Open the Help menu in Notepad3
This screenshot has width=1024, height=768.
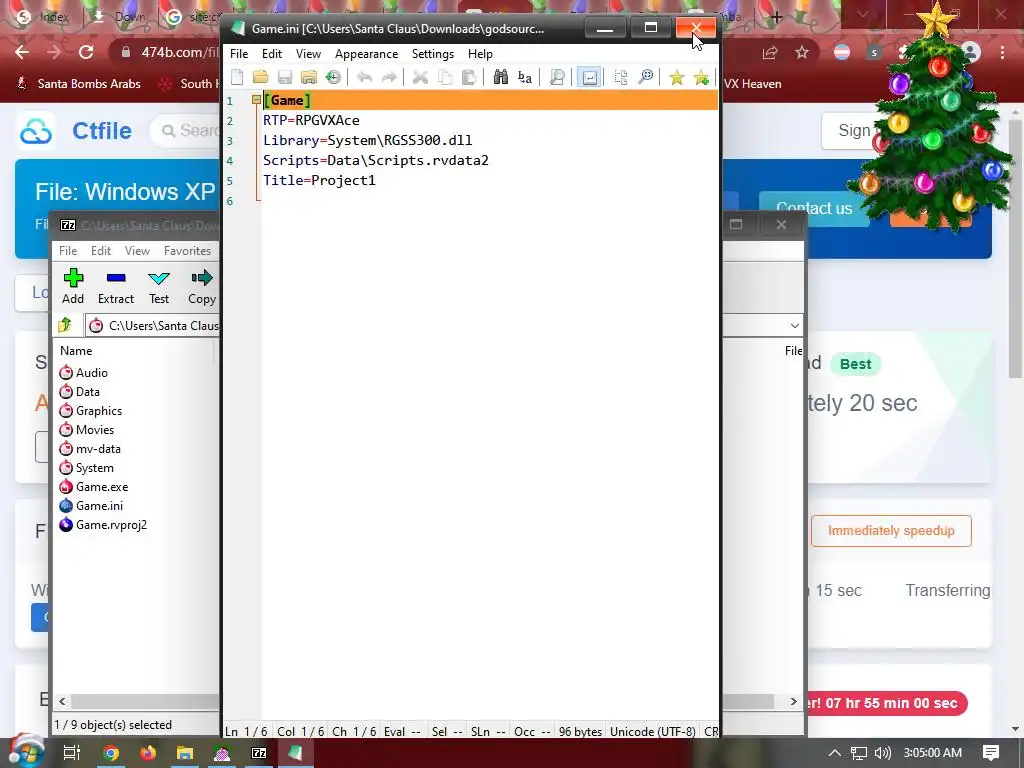pos(480,54)
